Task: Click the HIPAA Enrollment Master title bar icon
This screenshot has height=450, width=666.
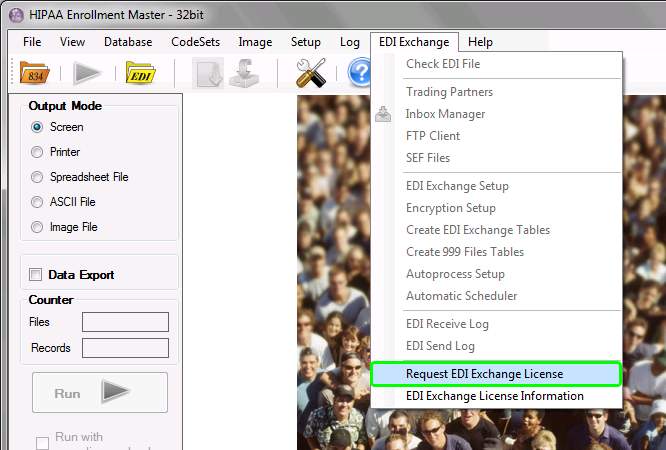Action: coord(16,15)
